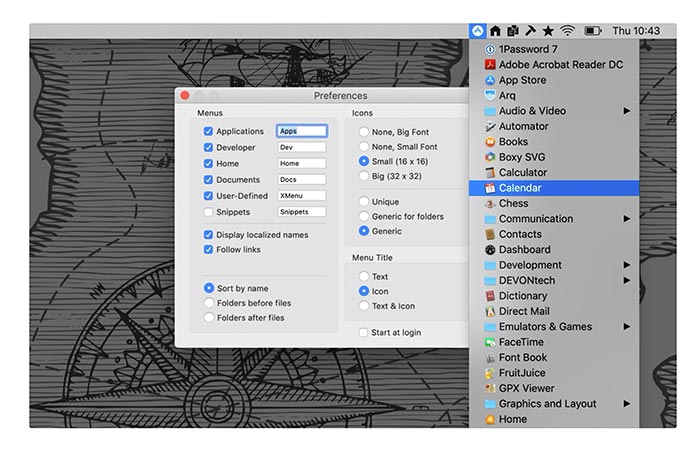Open the clock showing Thu 10:43
Viewport: 700px width, 450px height.
pos(636,31)
